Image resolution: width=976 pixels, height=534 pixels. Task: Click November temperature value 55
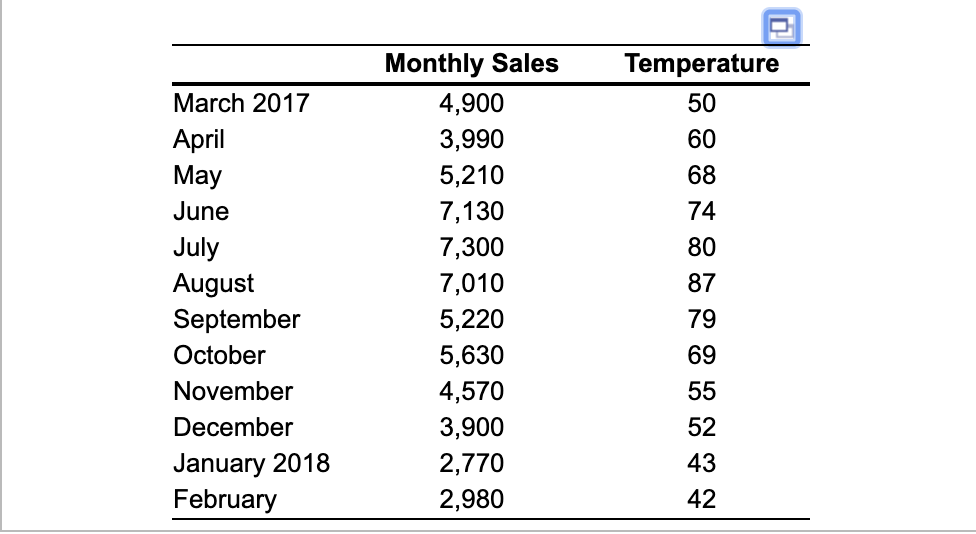pos(702,391)
